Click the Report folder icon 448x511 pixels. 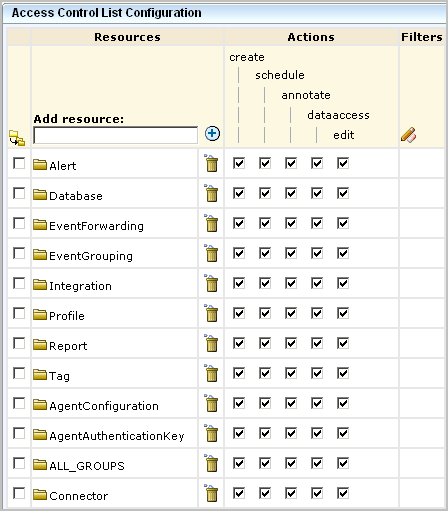coord(40,344)
